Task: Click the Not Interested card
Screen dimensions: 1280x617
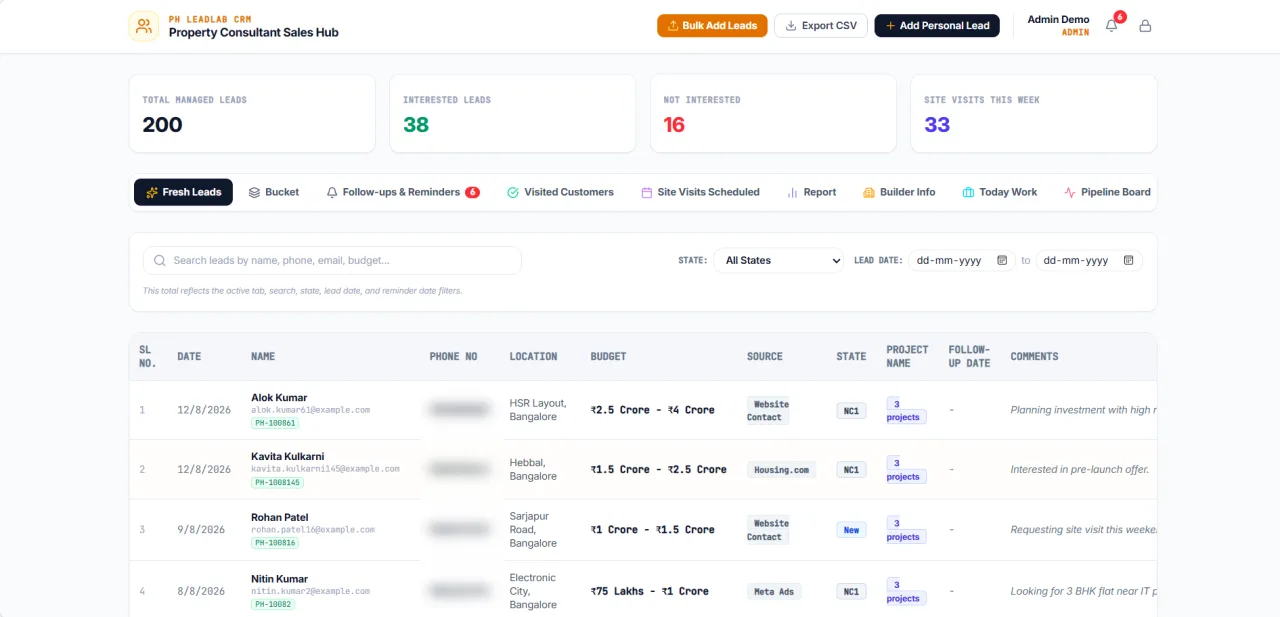Action: point(773,114)
